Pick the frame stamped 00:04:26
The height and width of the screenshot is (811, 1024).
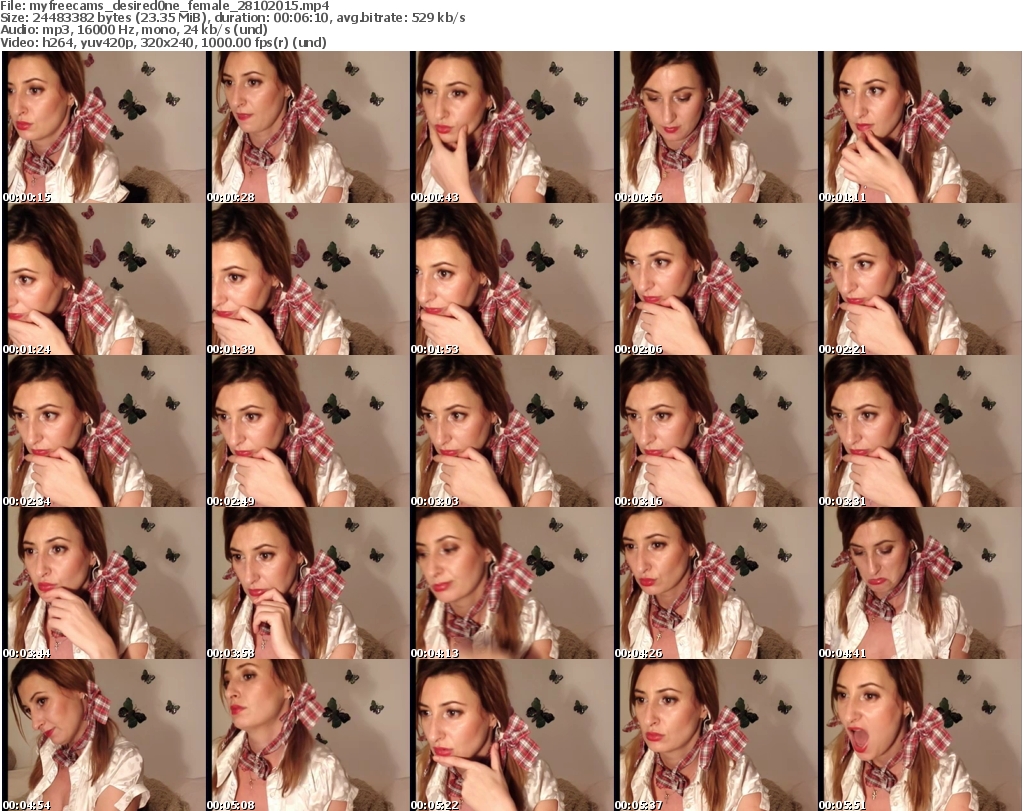click(x=715, y=583)
